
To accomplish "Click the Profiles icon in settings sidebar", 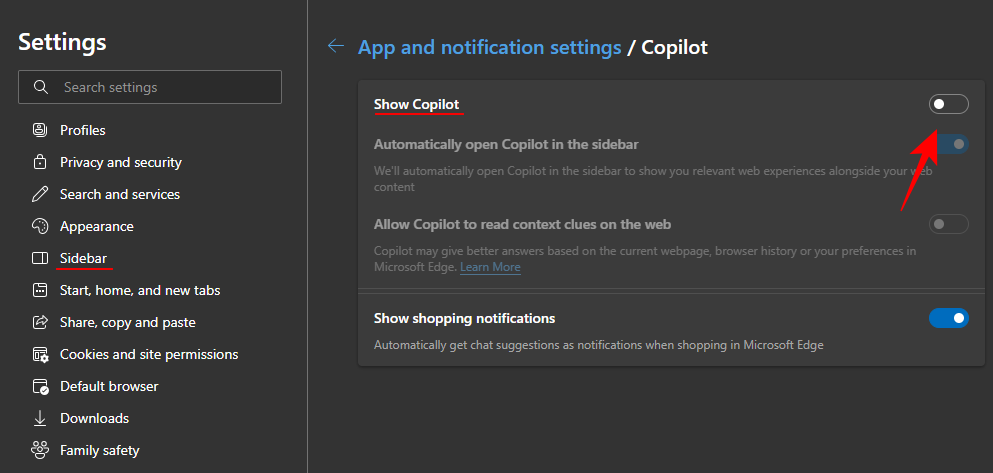I will point(40,130).
